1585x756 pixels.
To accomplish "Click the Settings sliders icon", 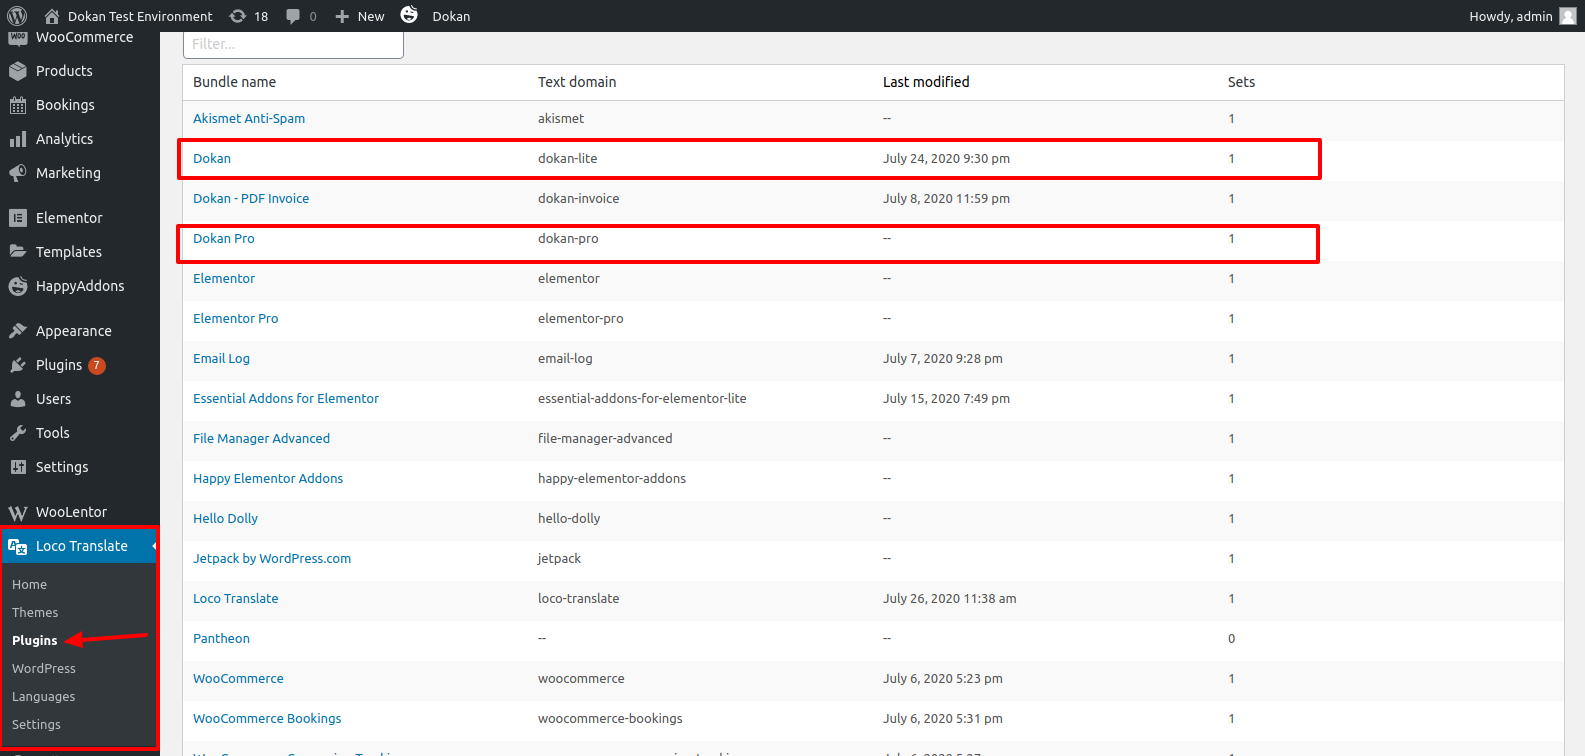I will pyautogui.click(x=18, y=467).
